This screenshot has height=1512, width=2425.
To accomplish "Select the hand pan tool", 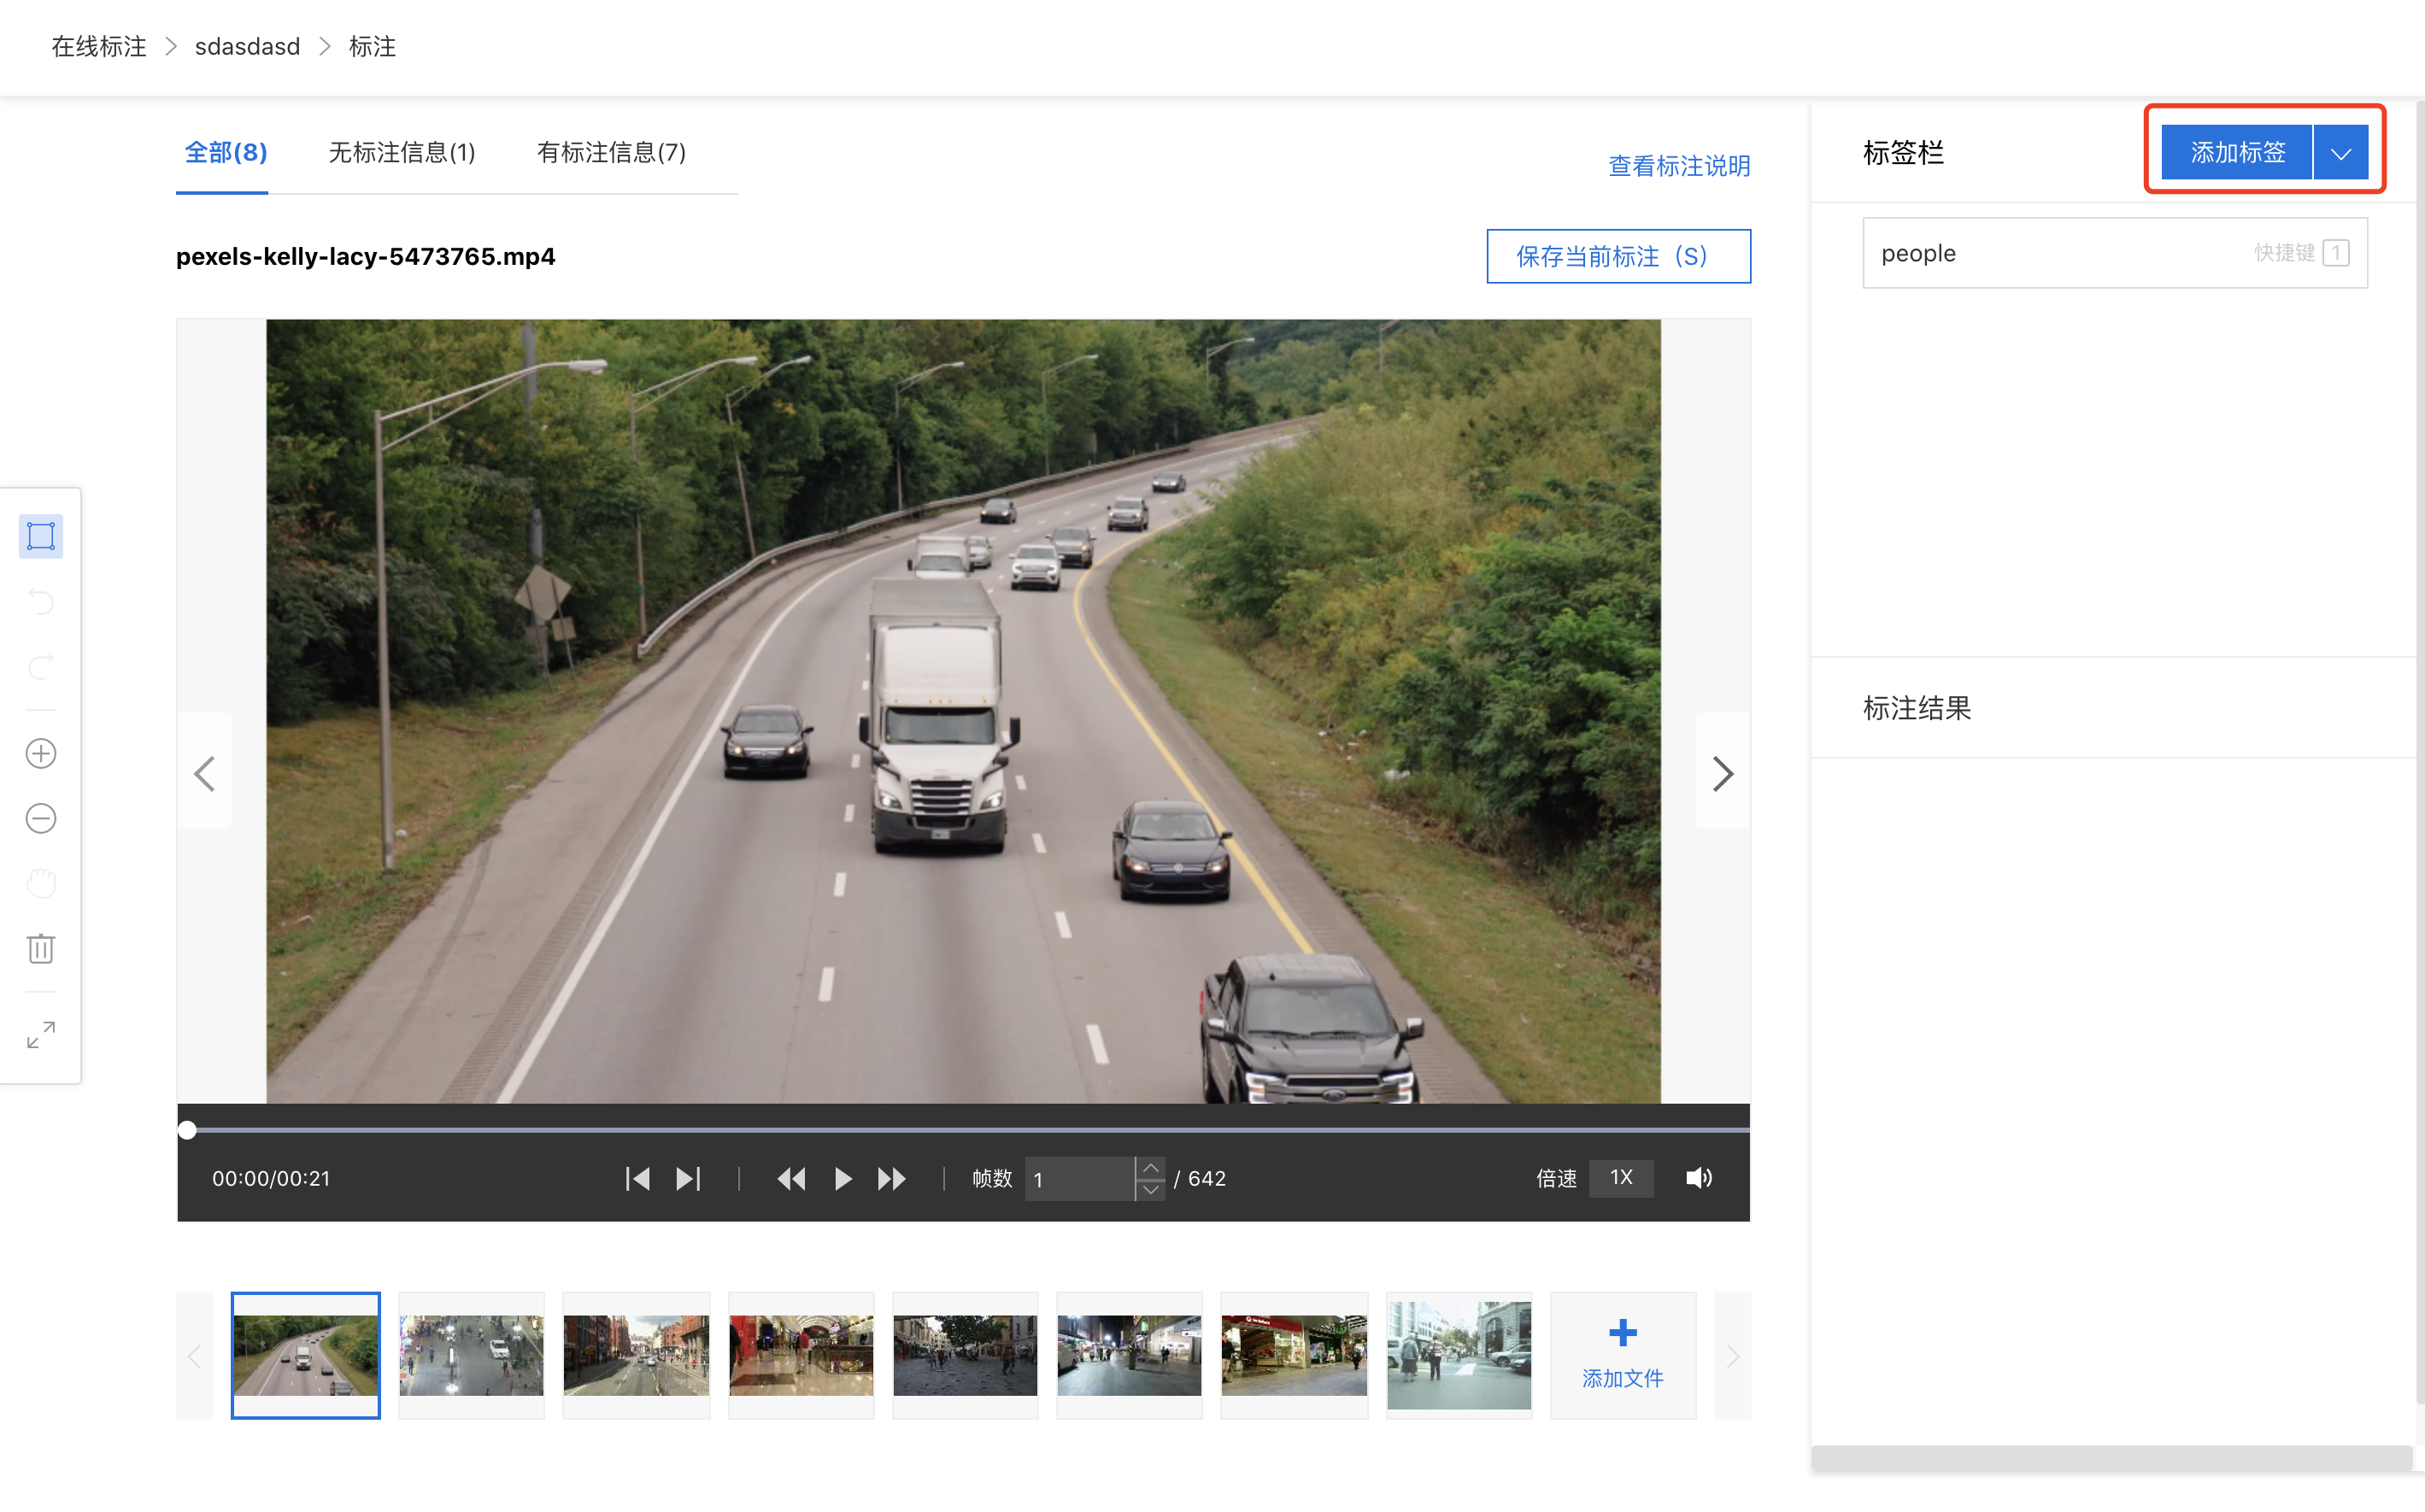I will (41, 883).
